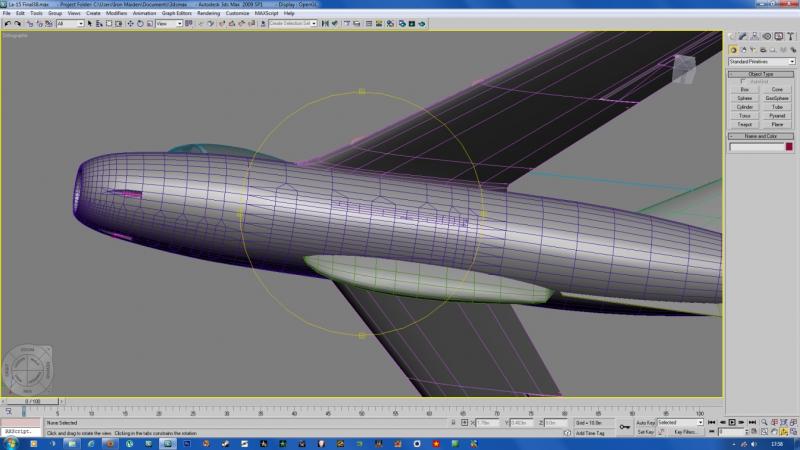Viewport: 800px width, 450px height.
Task: Open the Create Selection Set dropdown
Action: pyautogui.click(x=293, y=23)
